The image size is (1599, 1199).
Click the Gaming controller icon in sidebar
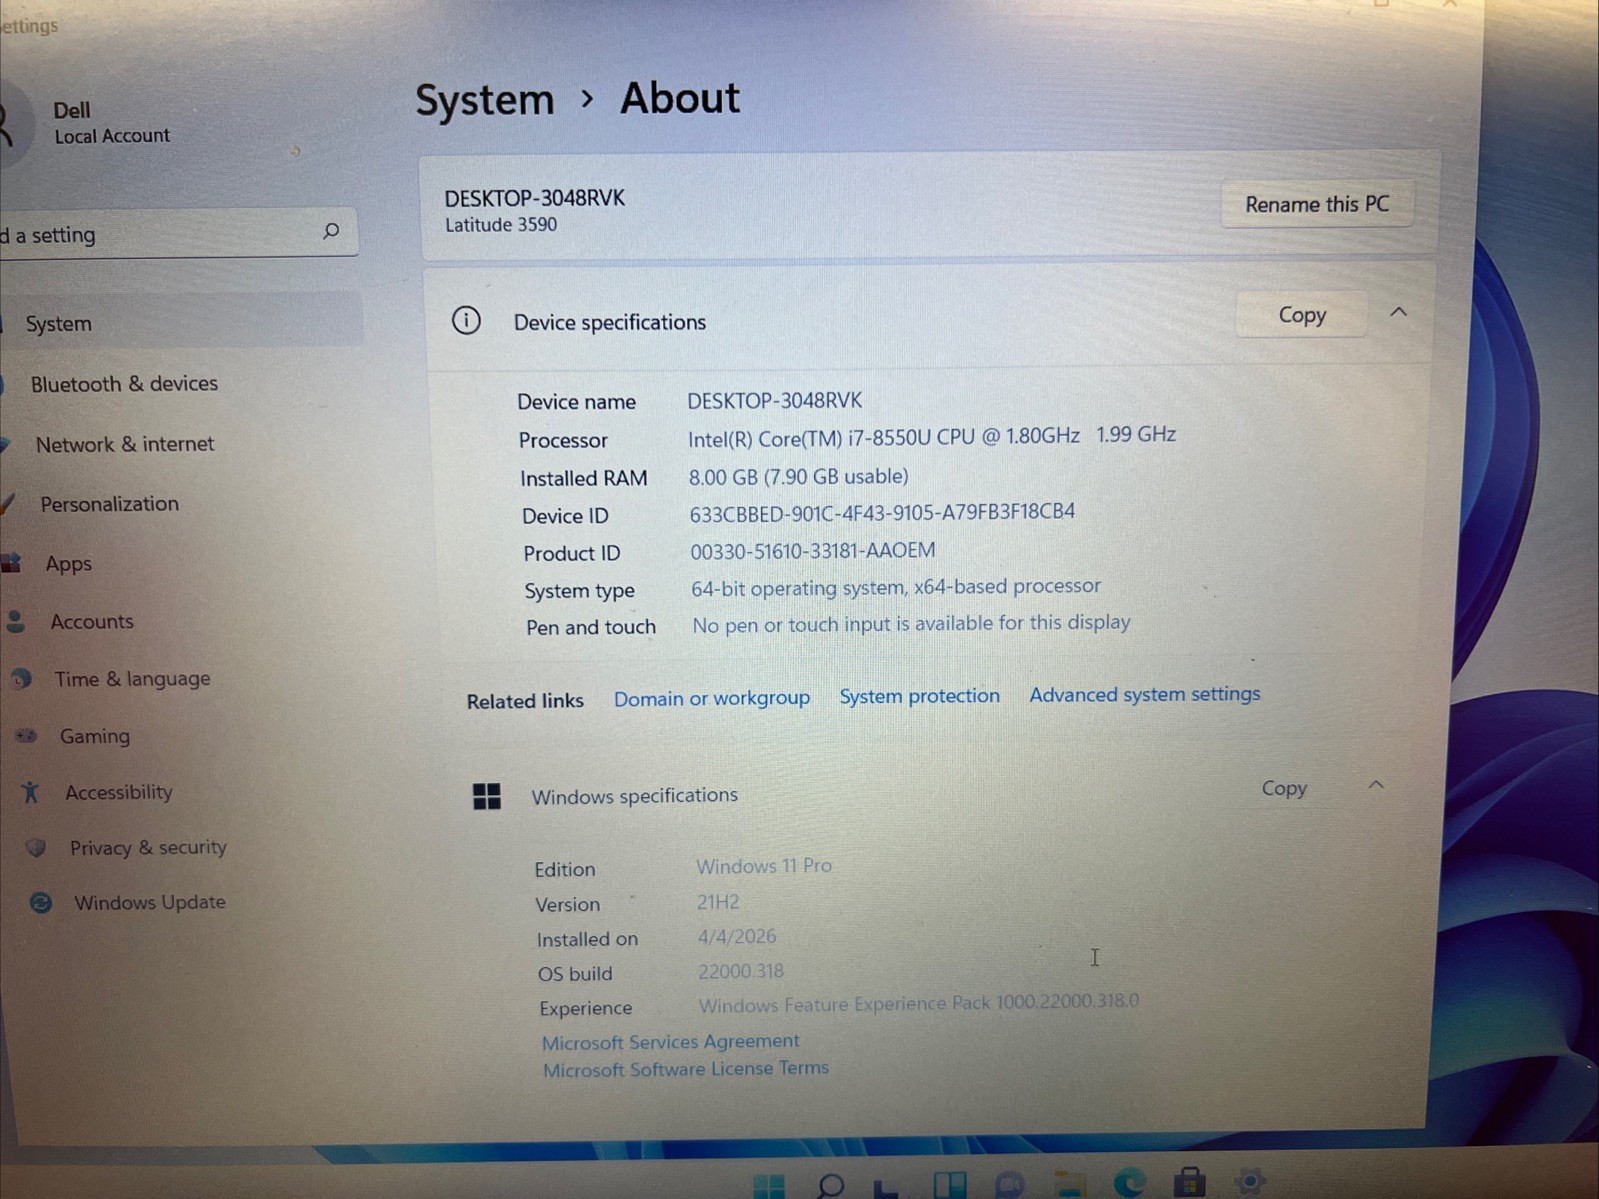click(26, 736)
